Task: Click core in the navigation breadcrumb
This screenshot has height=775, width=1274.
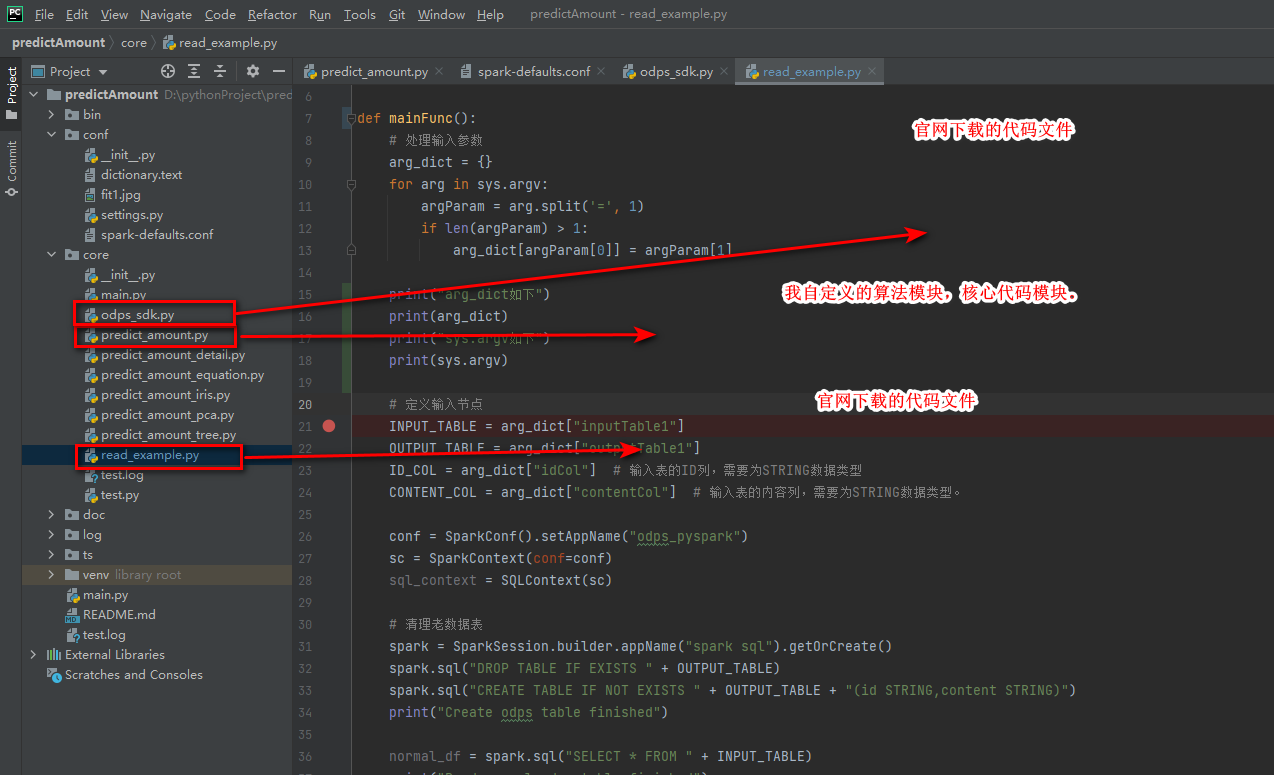Action: [x=133, y=43]
